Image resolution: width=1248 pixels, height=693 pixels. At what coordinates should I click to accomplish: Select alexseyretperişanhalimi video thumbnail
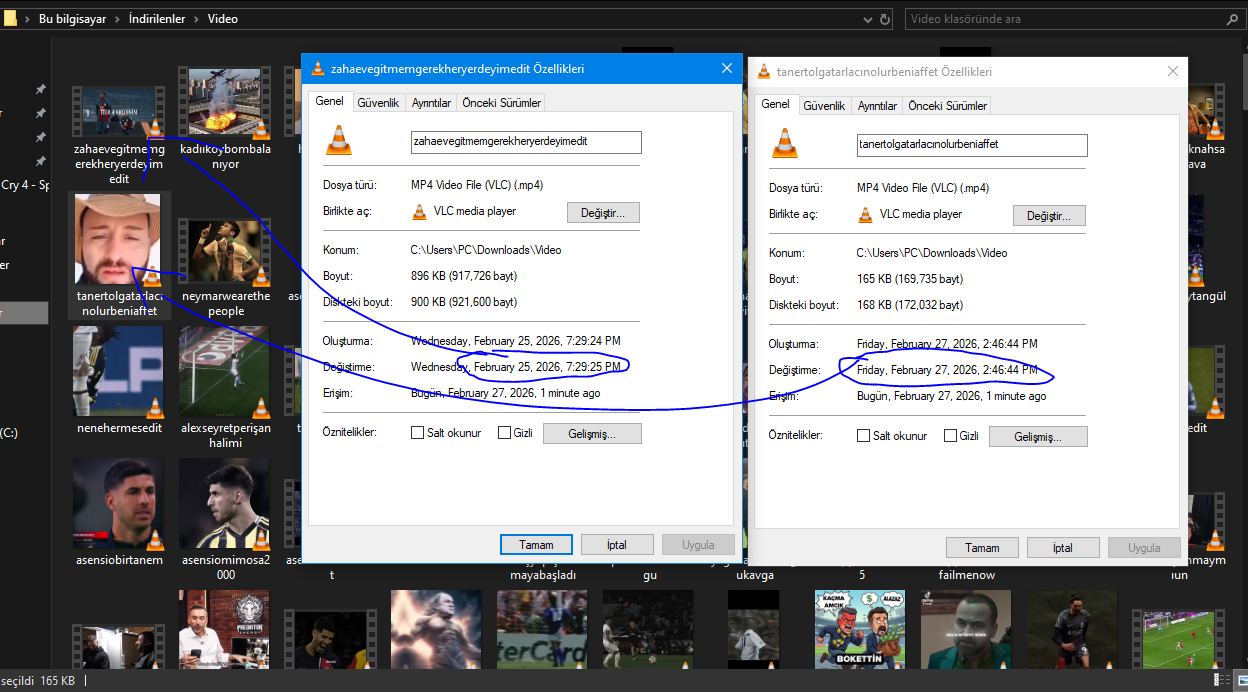click(x=225, y=372)
